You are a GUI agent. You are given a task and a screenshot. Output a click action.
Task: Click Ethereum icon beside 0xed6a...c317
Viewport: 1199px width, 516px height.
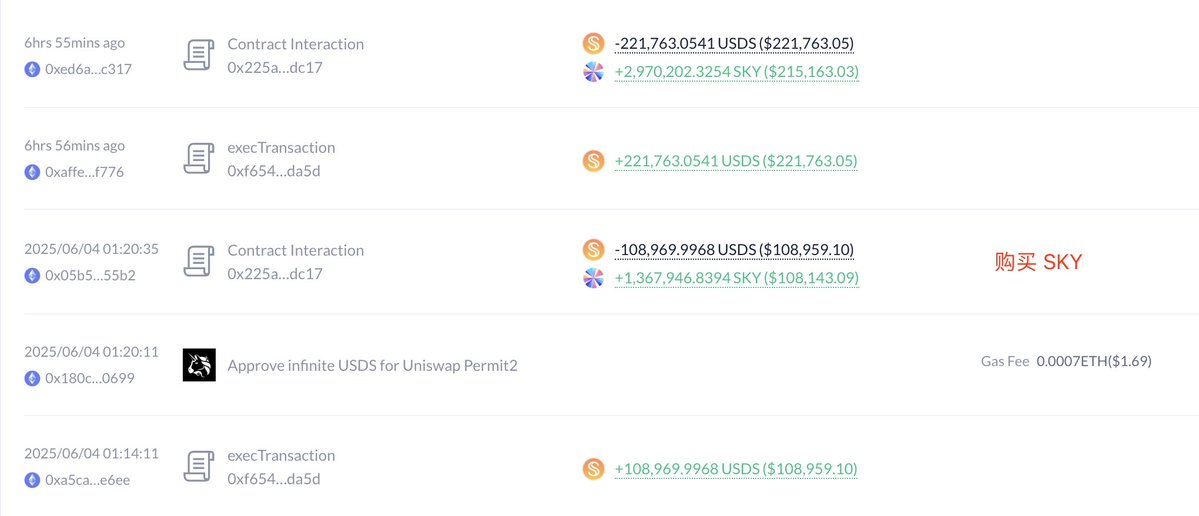pyautogui.click(x=32, y=69)
